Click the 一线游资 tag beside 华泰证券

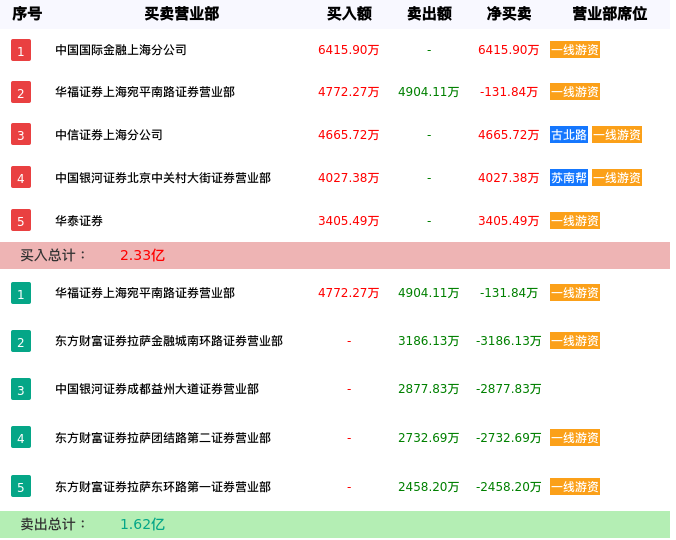click(x=575, y=221)
